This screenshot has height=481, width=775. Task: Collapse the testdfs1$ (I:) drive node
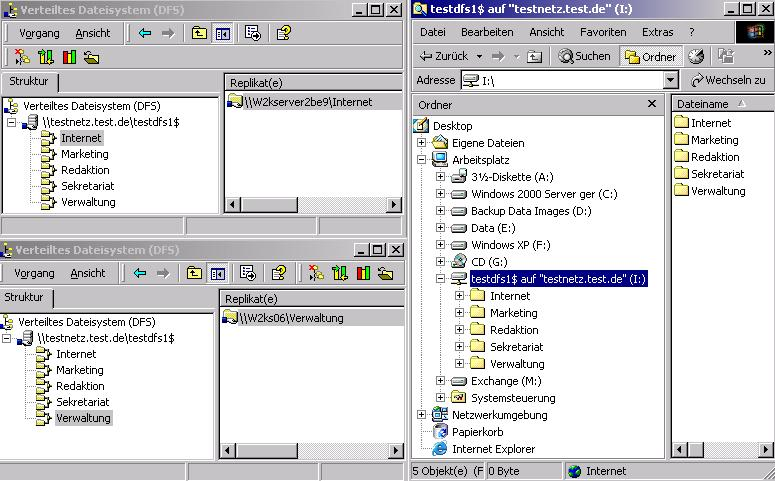click(x=440, y=279)
